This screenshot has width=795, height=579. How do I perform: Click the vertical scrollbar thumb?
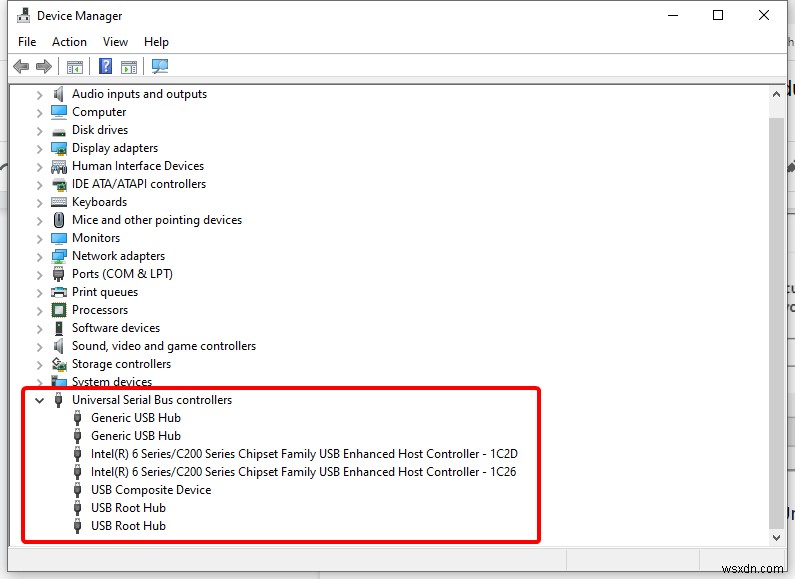pyautogui.click(x=776, y=323)
